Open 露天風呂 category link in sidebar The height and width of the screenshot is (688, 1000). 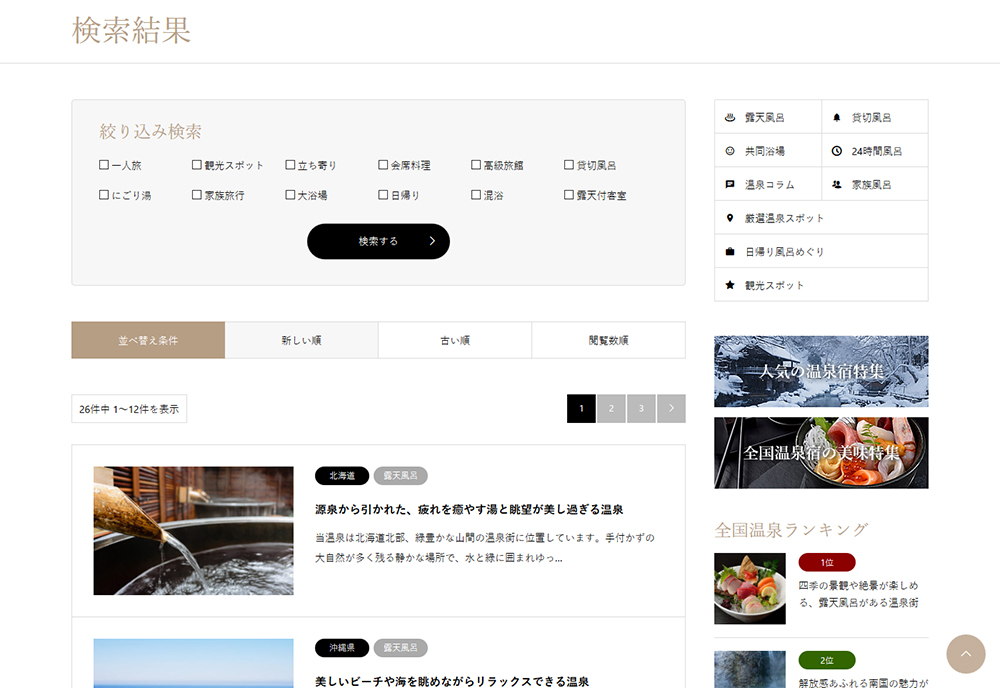pyautogui.click(x=768, y=117)
